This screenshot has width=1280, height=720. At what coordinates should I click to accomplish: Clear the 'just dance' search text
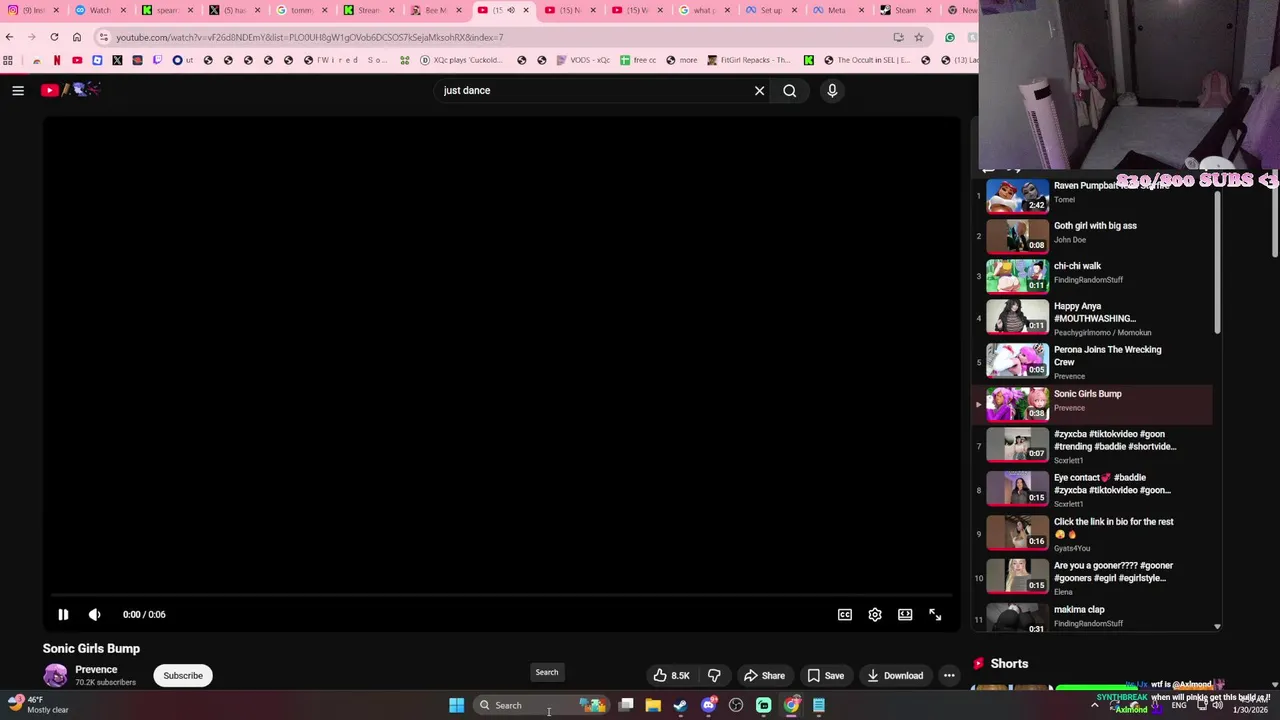pos(759,91)
